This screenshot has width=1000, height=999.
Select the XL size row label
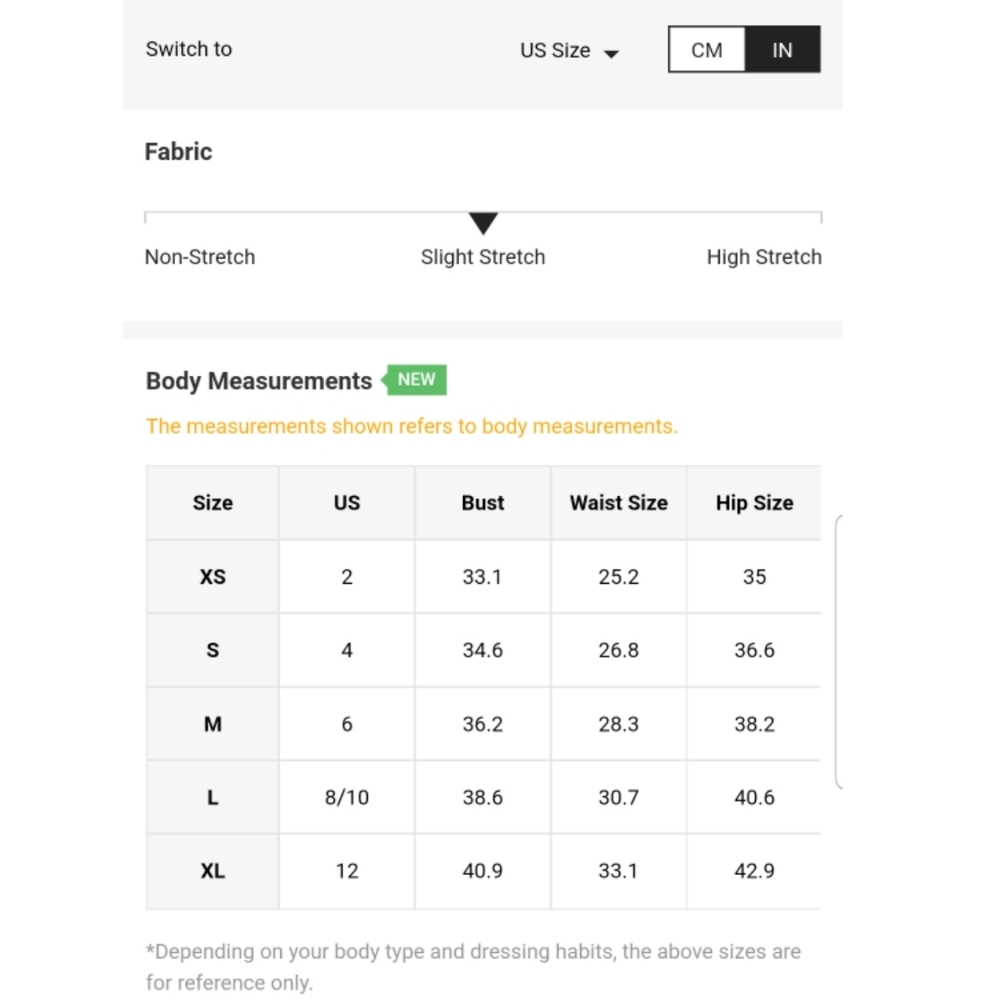tap(212, 871)
